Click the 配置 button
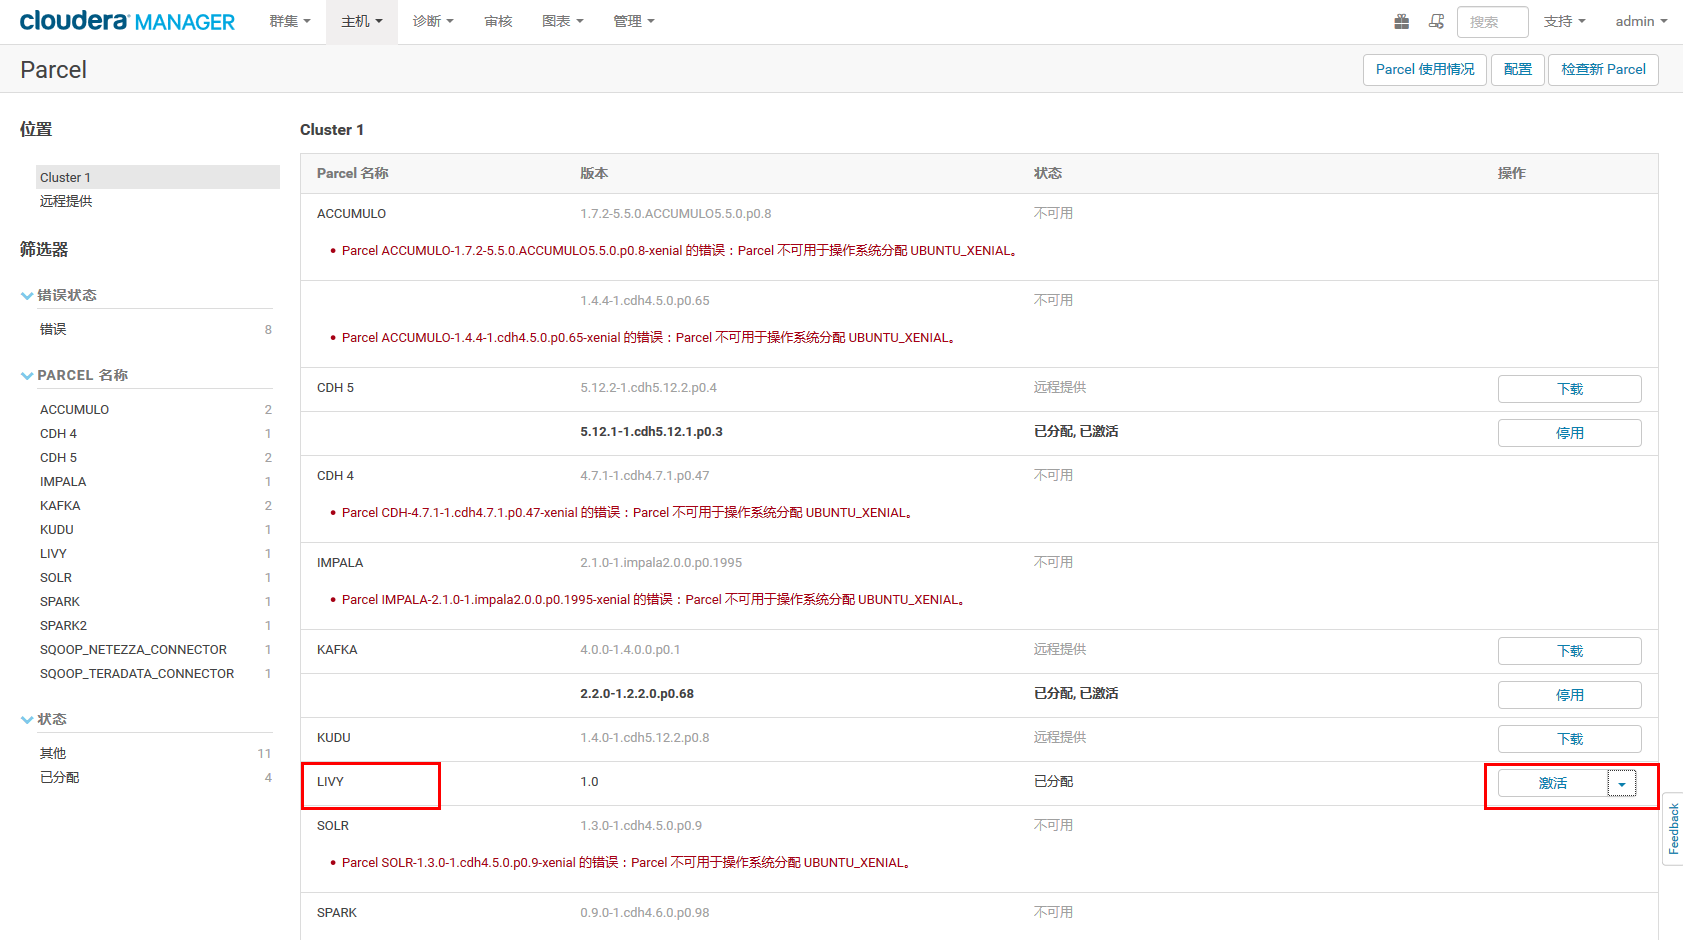 click(1517, 70)
